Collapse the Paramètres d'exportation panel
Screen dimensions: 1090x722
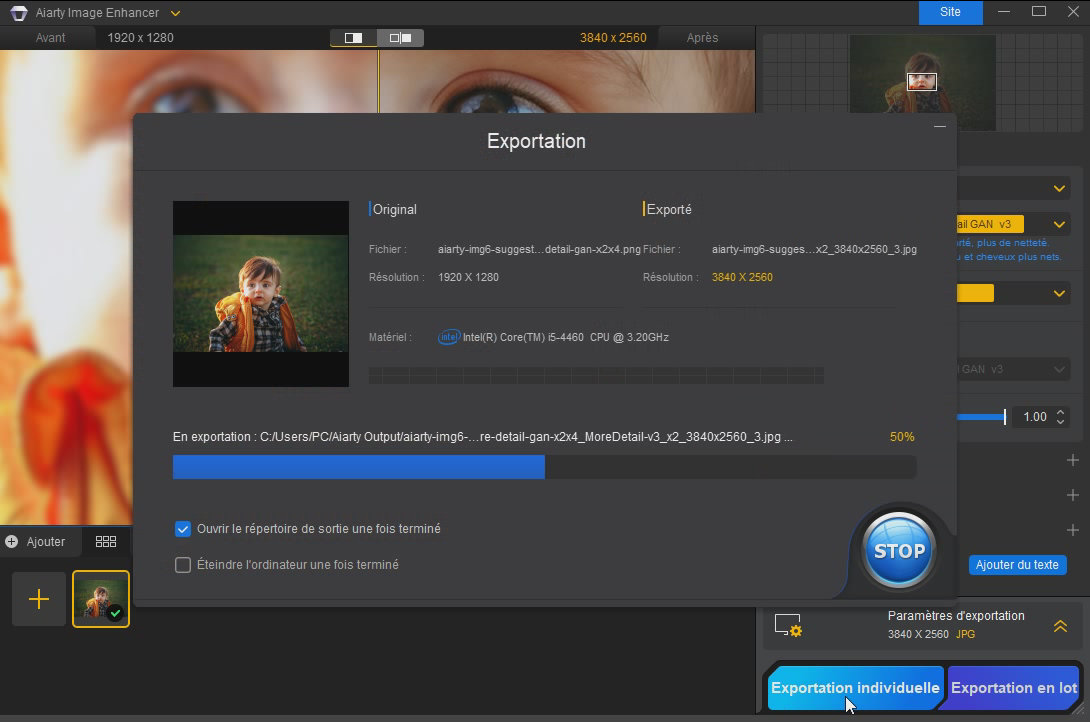[x=1059, y=626]
